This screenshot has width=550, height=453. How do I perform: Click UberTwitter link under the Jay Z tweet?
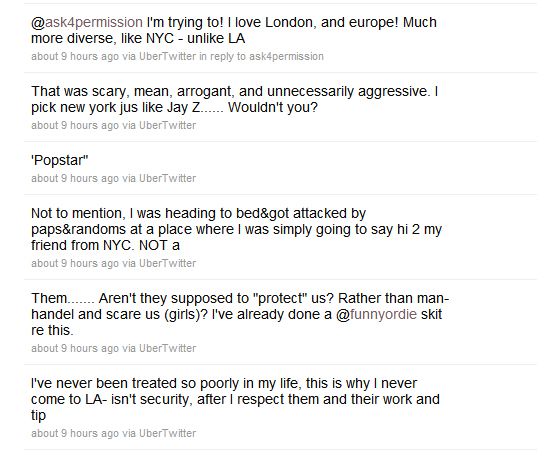pyautogui.click(x=168, y=125)
